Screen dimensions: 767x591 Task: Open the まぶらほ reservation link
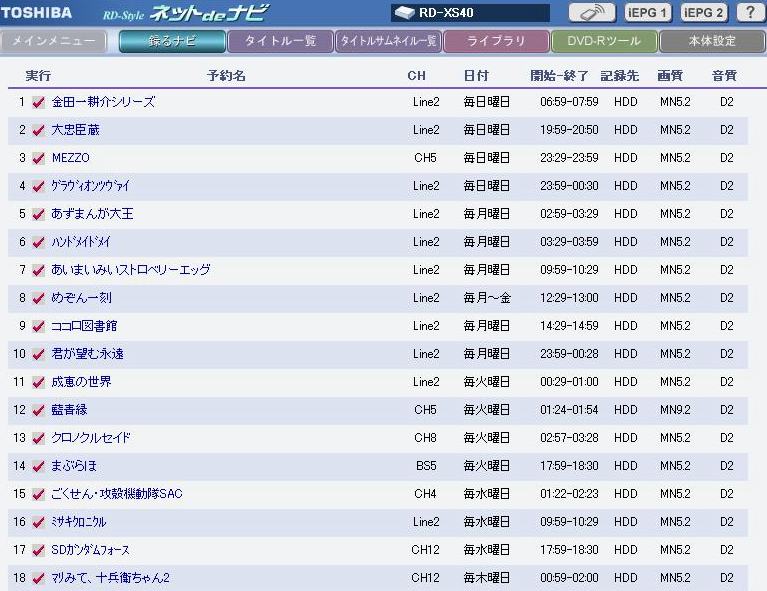74,466
